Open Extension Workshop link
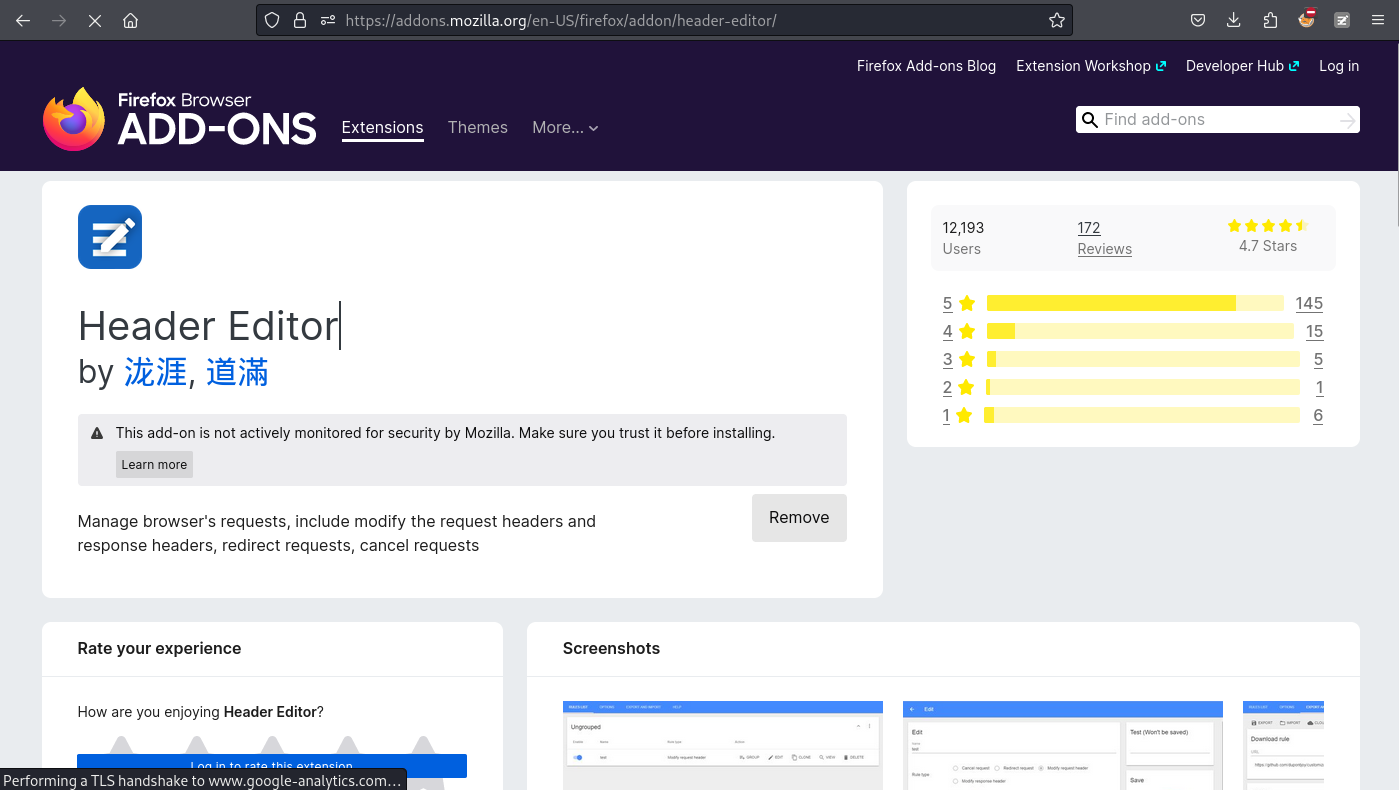This screenshot has width=1399, height=790. tap(1091, 66)
